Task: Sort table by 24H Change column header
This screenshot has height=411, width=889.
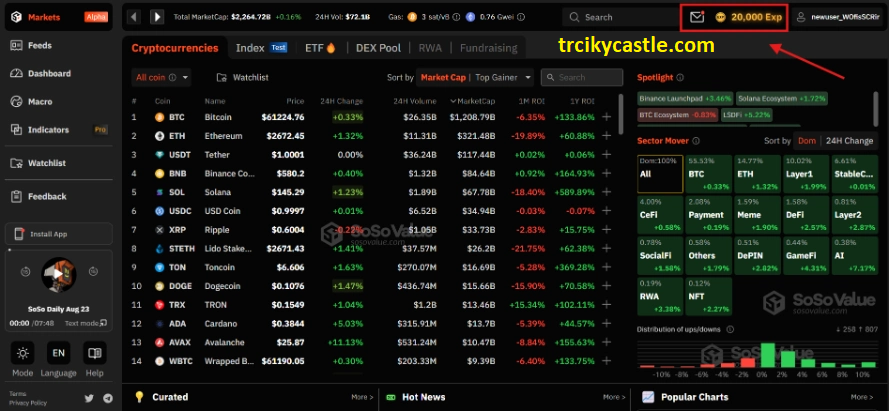Action: click(341, 101)
